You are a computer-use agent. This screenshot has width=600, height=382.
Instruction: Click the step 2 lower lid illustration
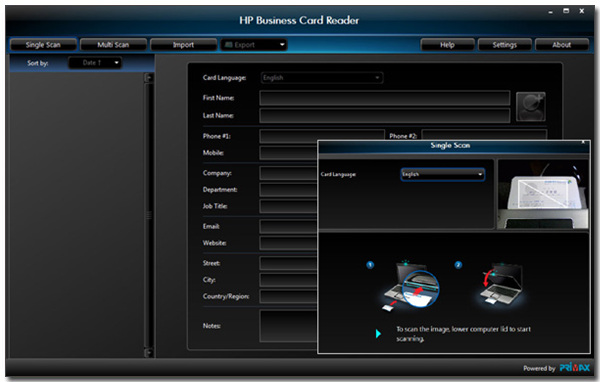tap(501, 284)
